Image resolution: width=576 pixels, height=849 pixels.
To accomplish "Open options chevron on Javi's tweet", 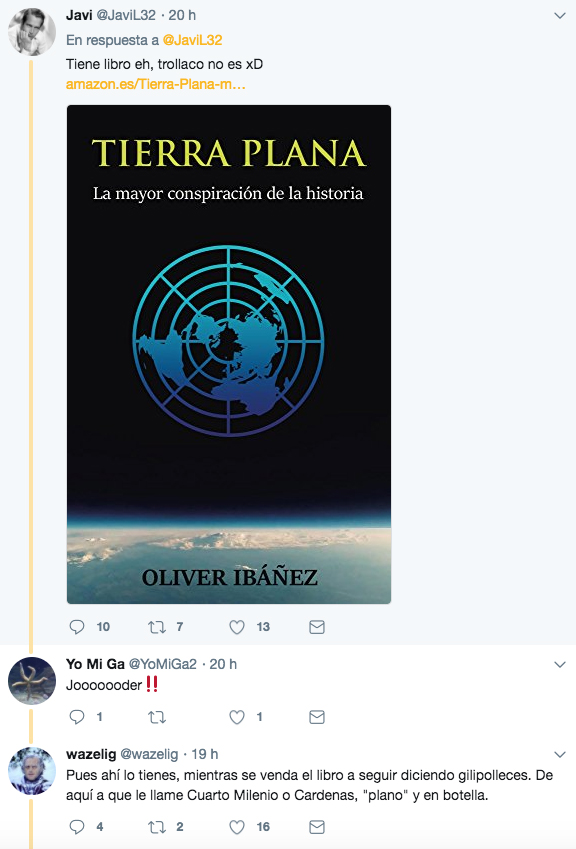I will point(560,16).
